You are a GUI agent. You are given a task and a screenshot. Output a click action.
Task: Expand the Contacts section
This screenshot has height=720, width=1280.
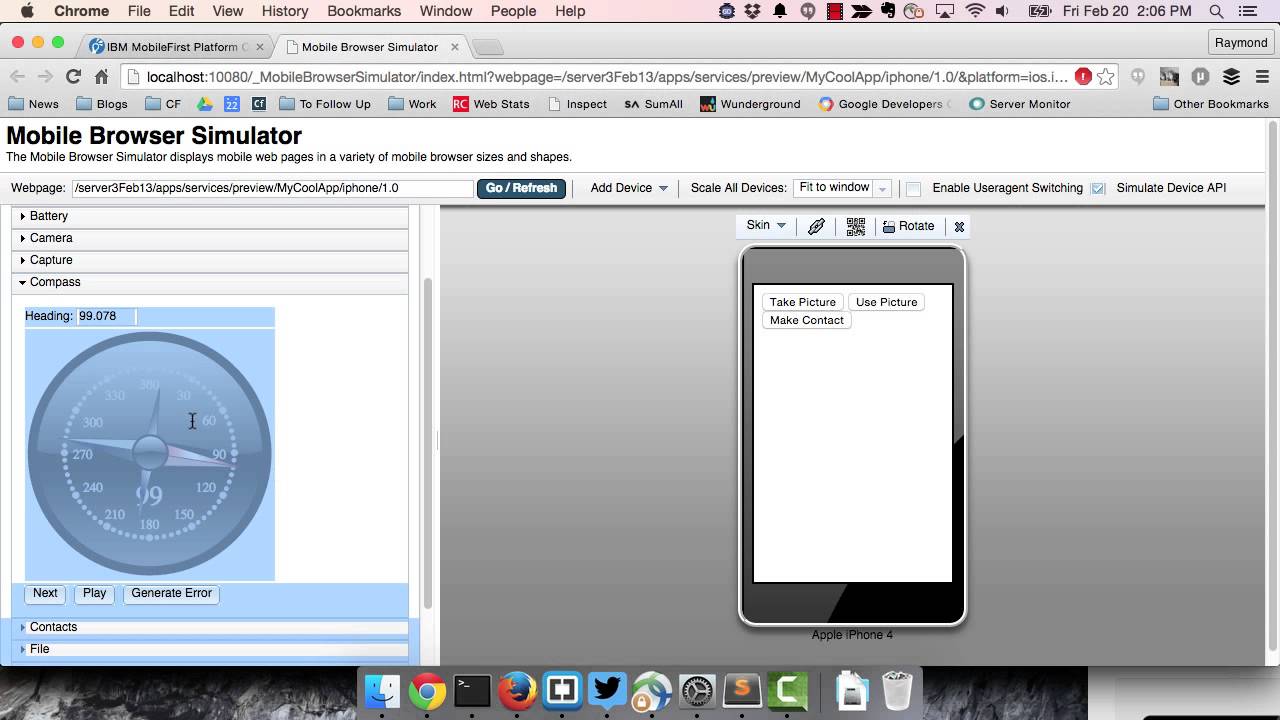[210, 627]
